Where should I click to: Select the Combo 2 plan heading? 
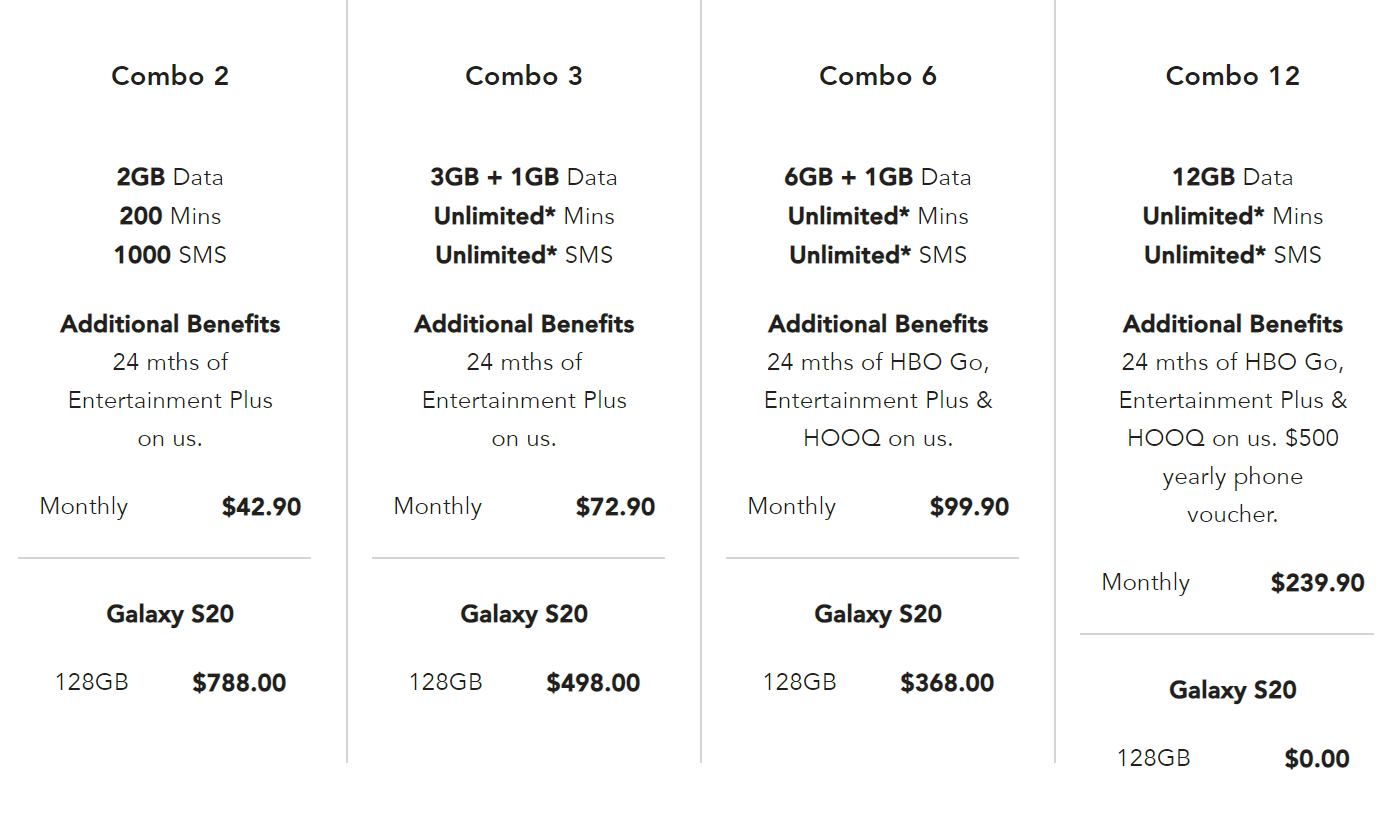coord(170,76)
